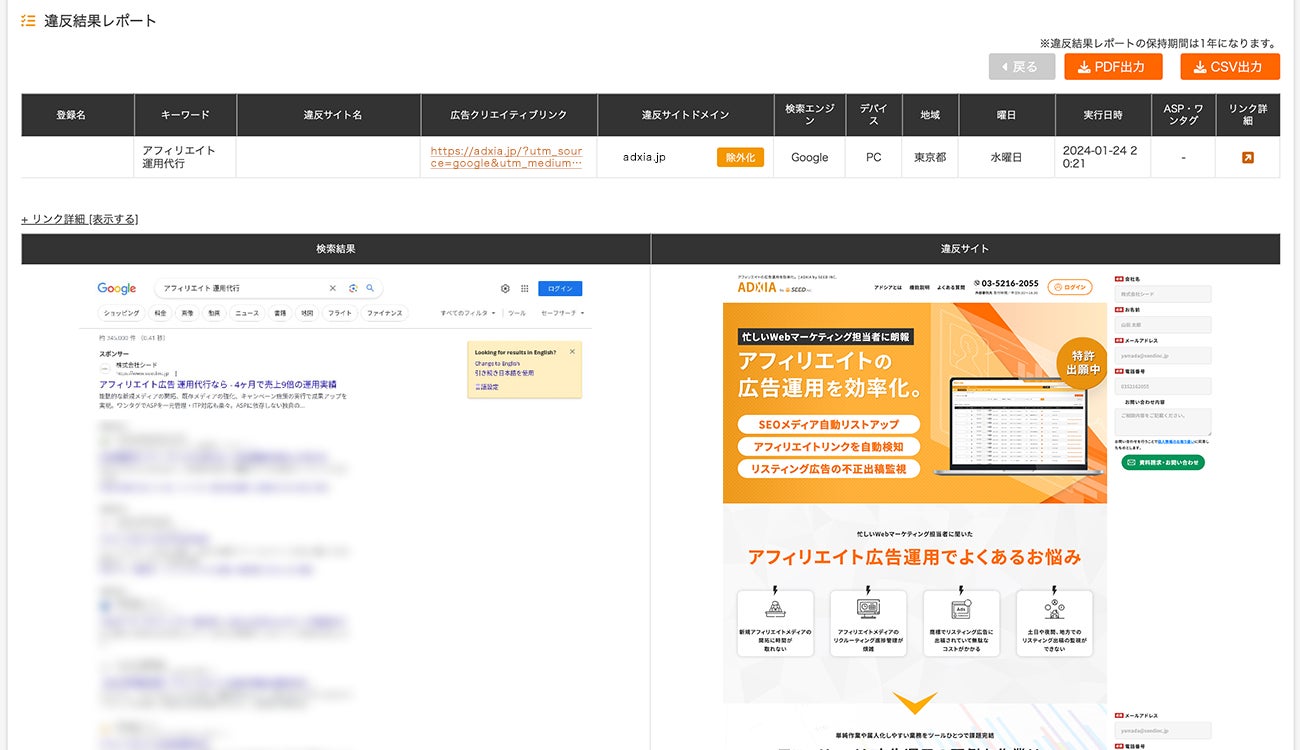Image resolution: width=1300 pixels, height=750 pixels.
Task: Open Google apps grid icon in screenshot
Action: (x=524, y=288)
